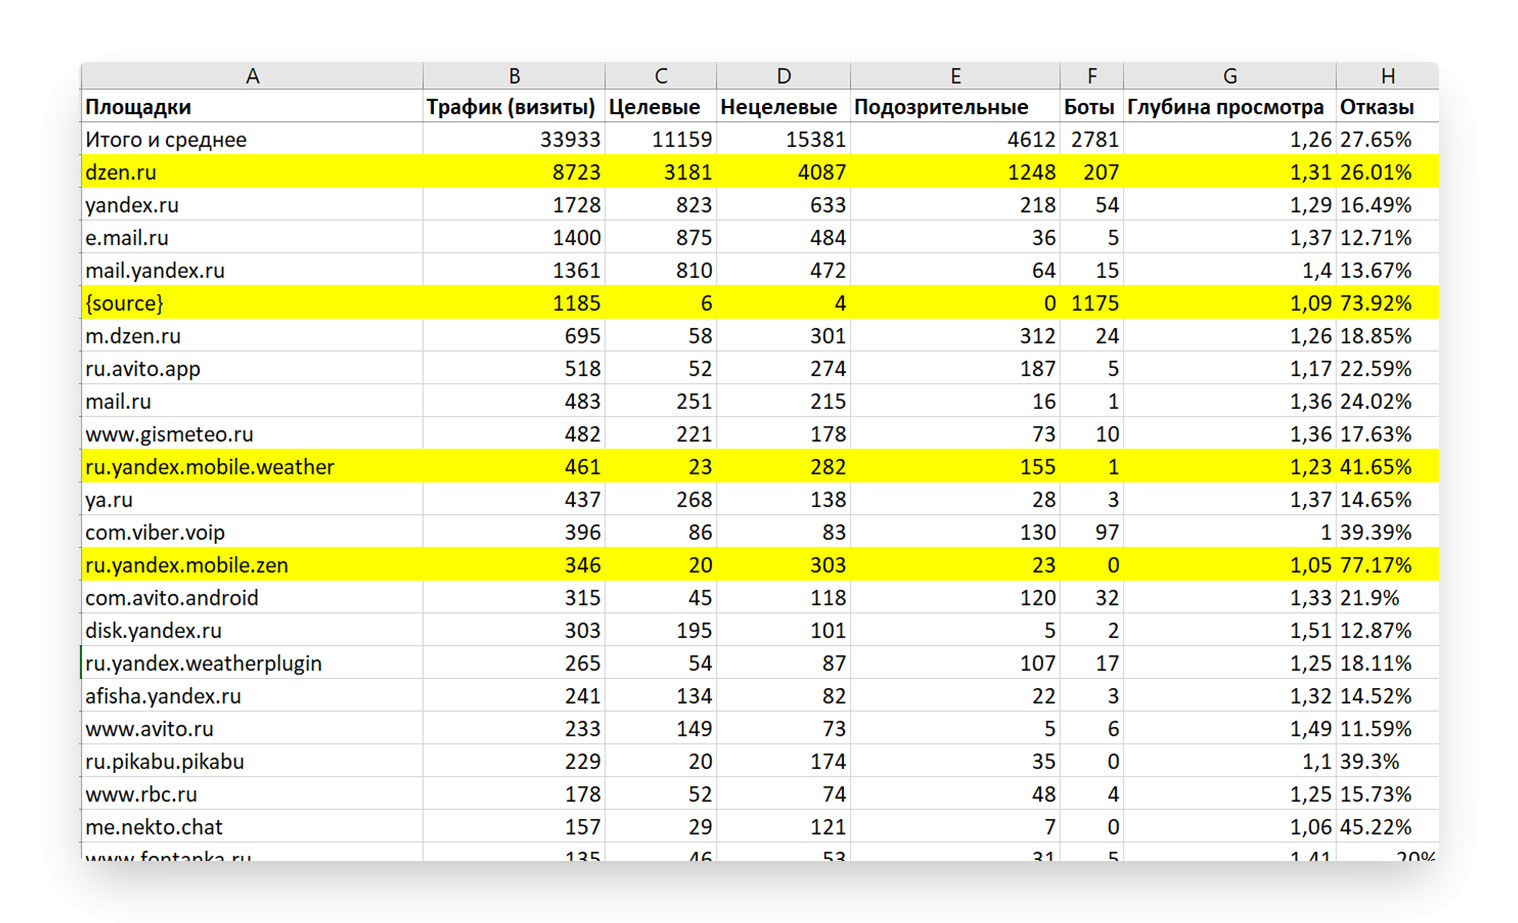Select the ru.yandex.weatherplugin cell
Image resolution: width=1518 pixels, height=923 pixels.
[x=252, y=663]
